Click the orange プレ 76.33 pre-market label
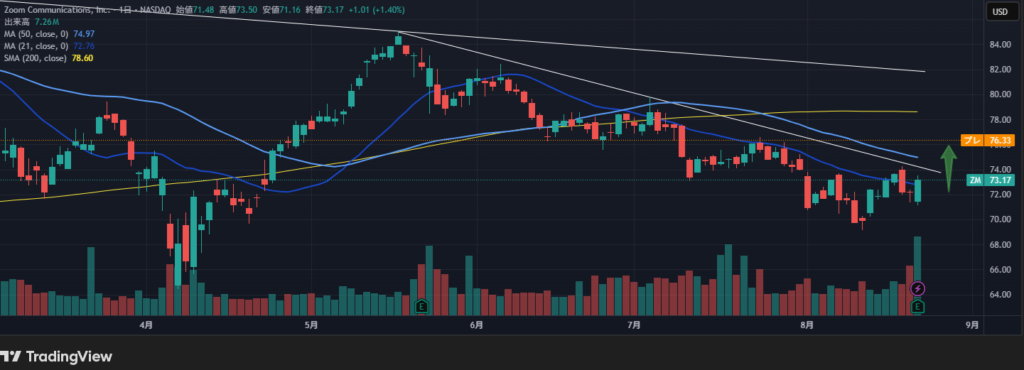This screenshot has width=1024, height=370. (987, 140)
